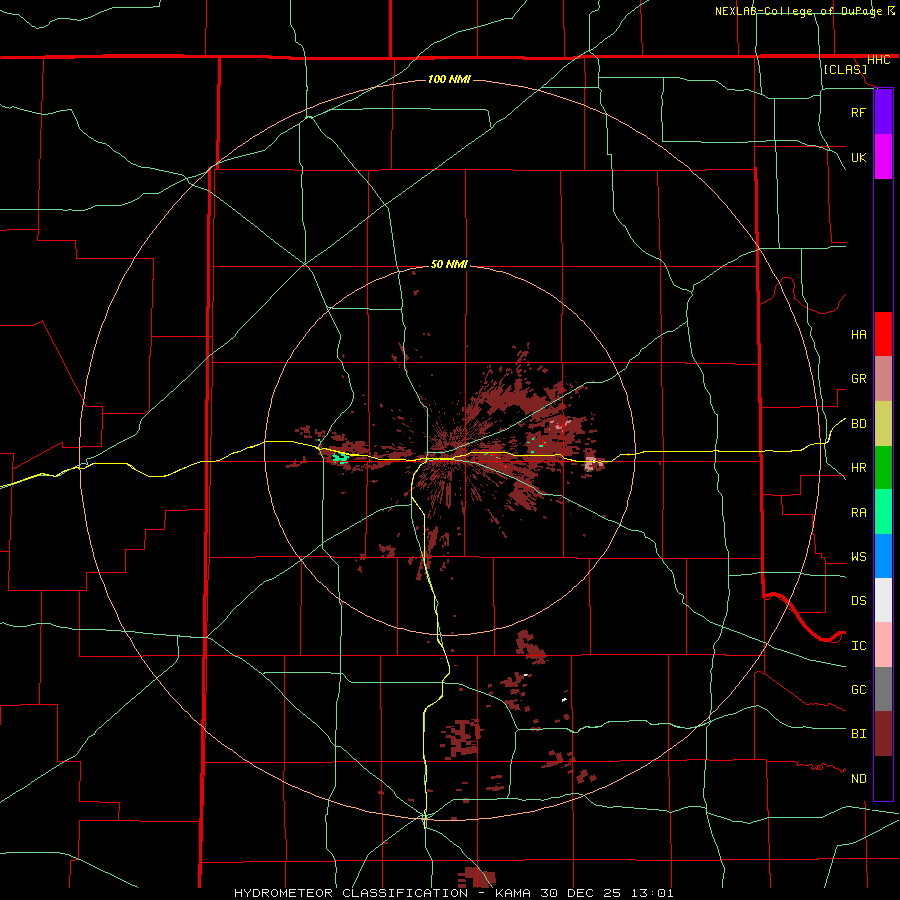Click the BD yellow legend swatch

coord(883,424)
